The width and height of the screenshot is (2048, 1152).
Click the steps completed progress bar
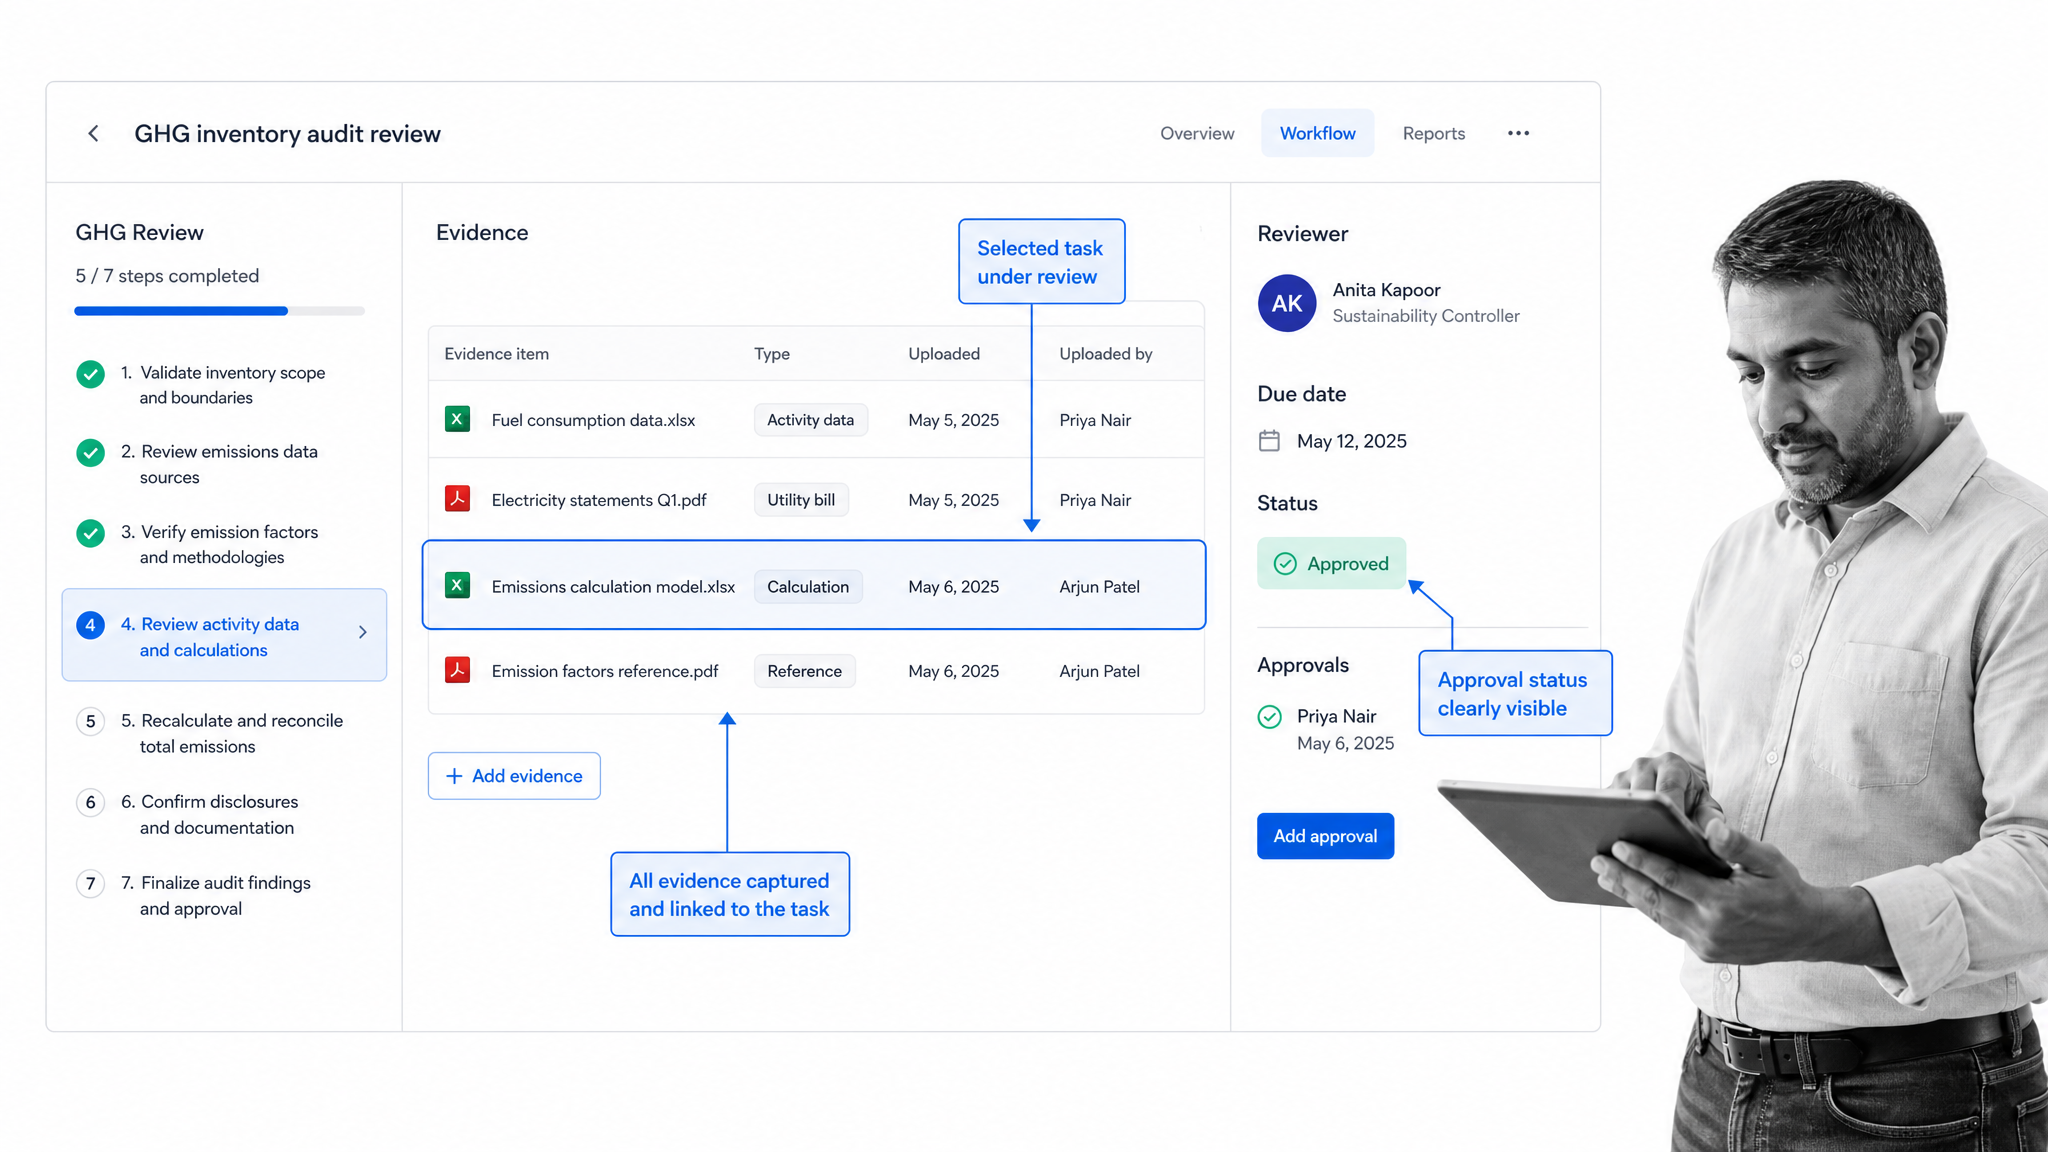coord(219,311)
